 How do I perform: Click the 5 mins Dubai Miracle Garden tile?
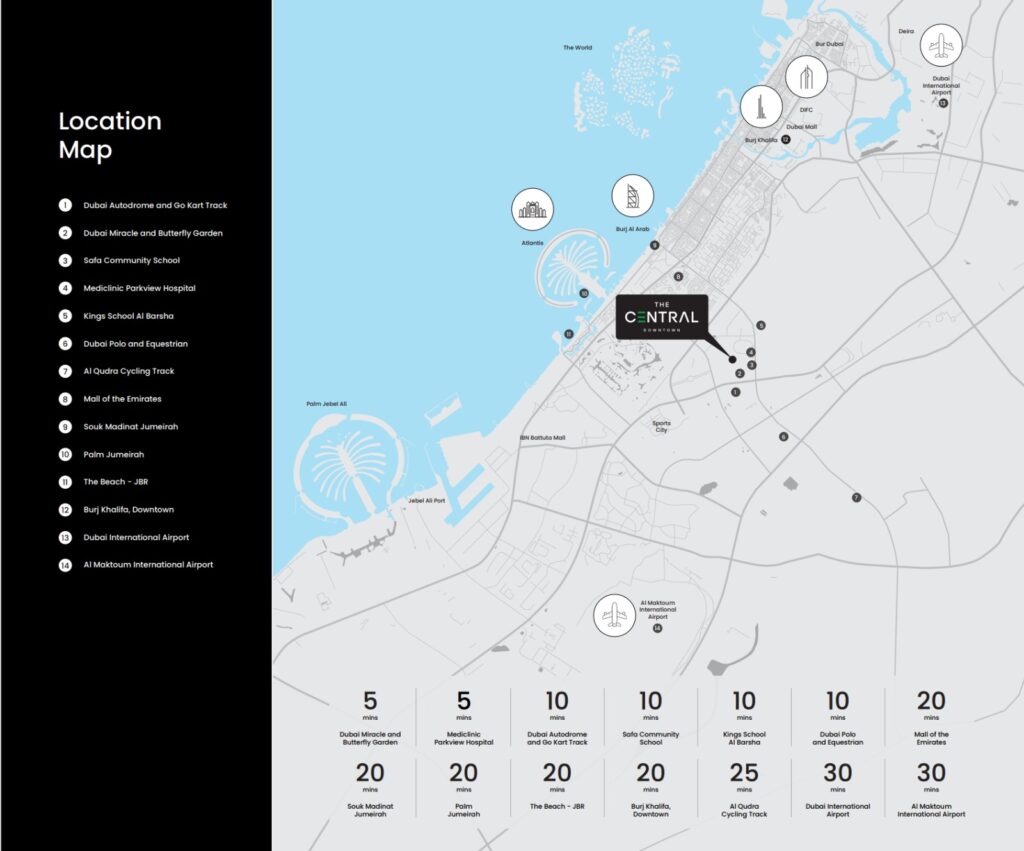coord(370,718)
